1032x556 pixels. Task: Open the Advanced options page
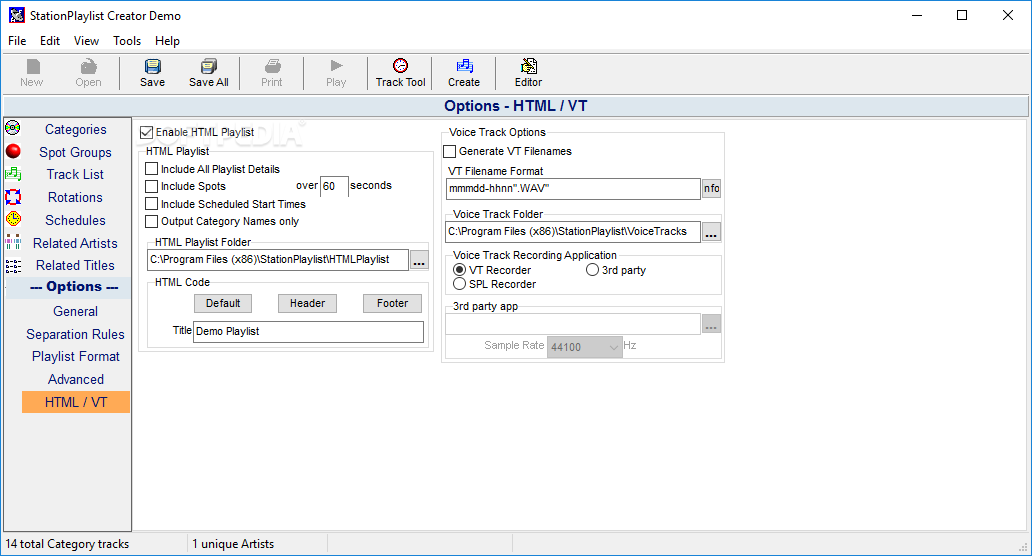(76, 379)
